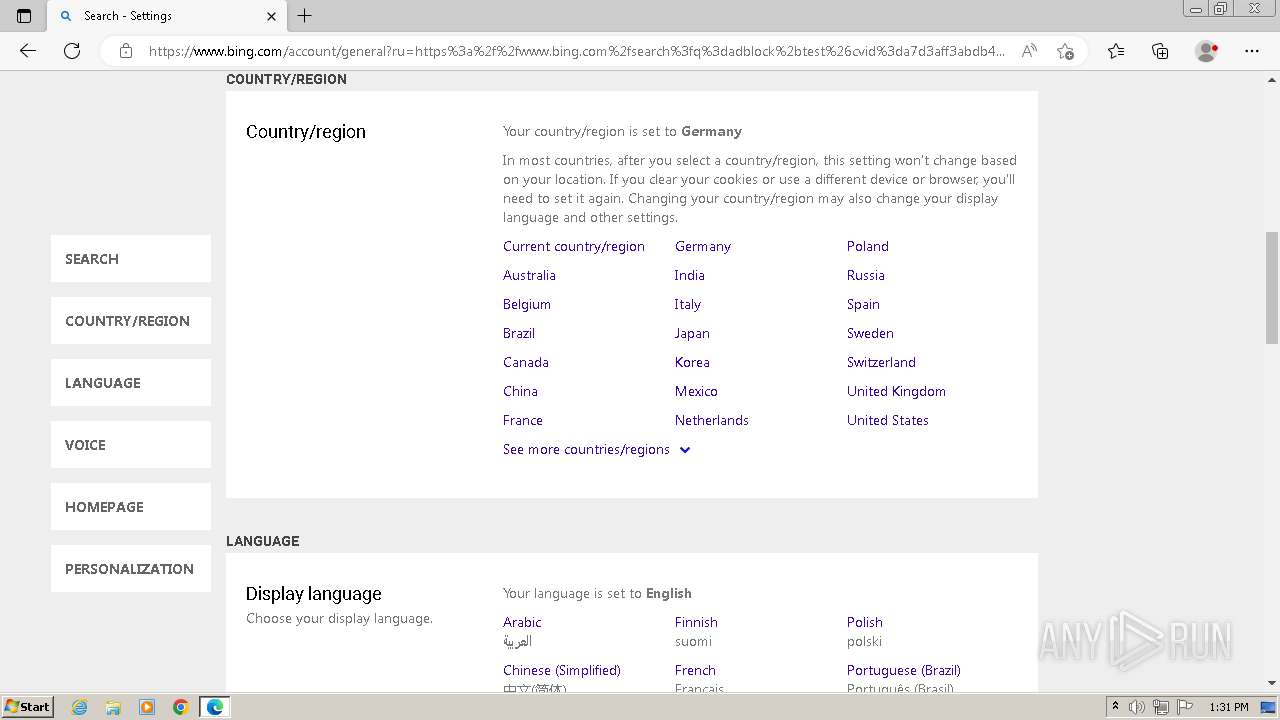Jump to COUNTRY/REGION section
This screenshot has width=1280, height=720.
(131, 321)
